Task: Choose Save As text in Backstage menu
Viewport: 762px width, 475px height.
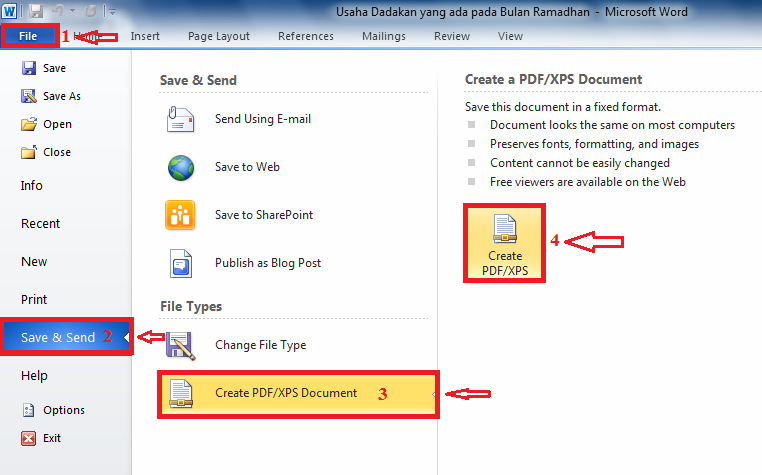Action: tap(62, 96)
